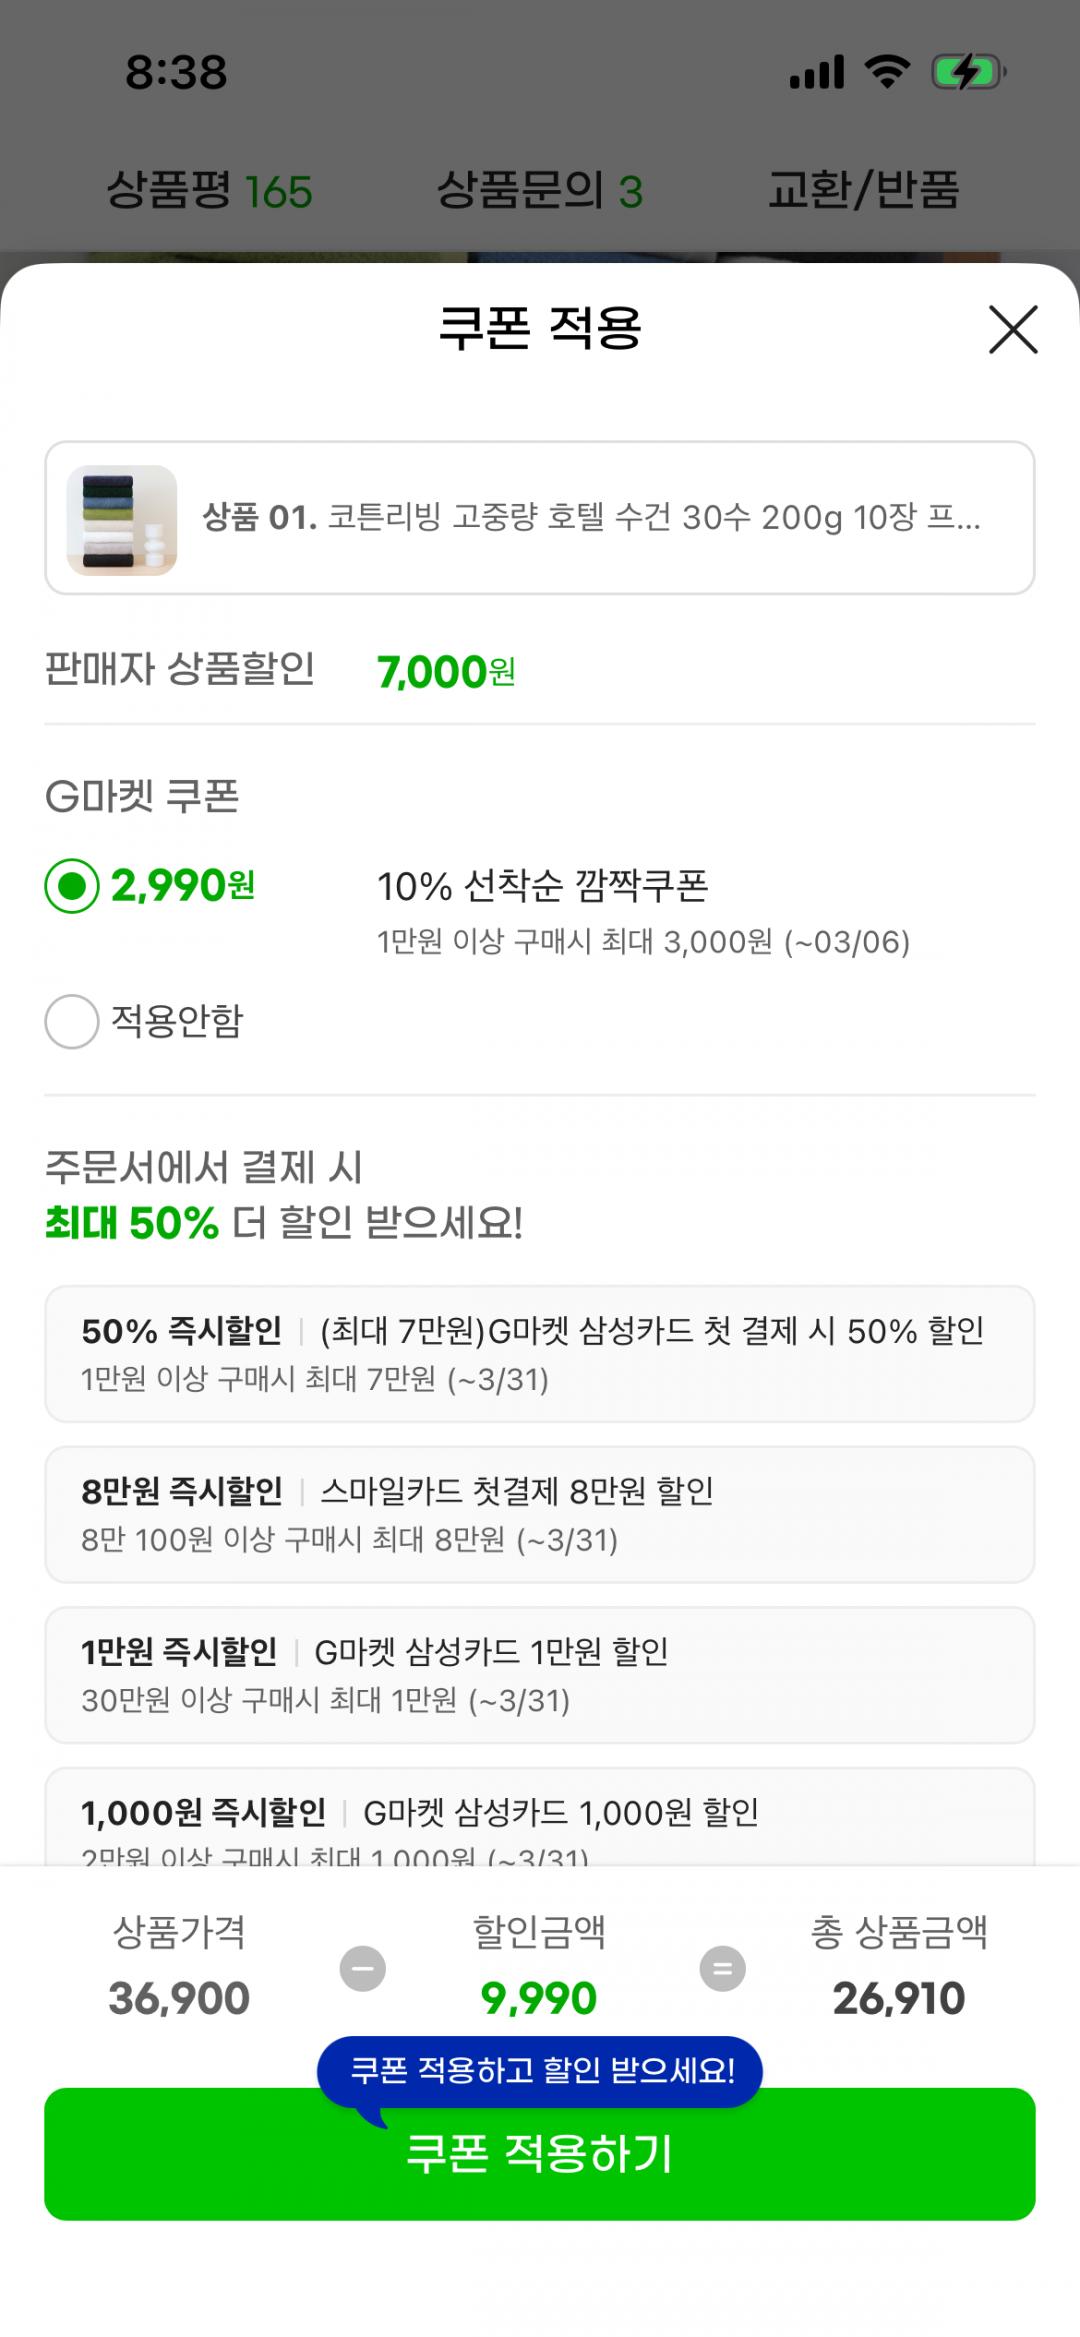The width and height of the screenshot is (1080, 2337).
Task: Tap the battery charging icon in status bar
Action: tap(968, 72)
